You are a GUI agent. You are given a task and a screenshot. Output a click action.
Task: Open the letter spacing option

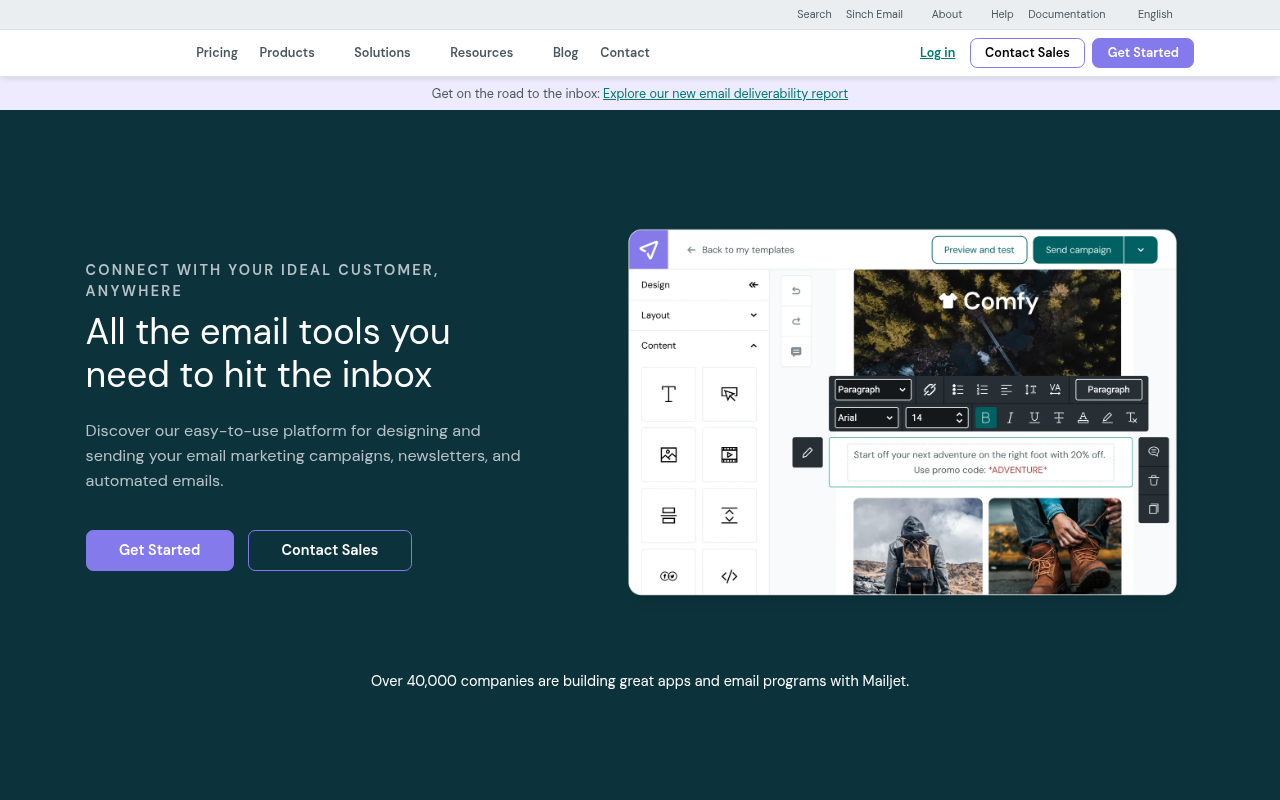point(1055,390)
